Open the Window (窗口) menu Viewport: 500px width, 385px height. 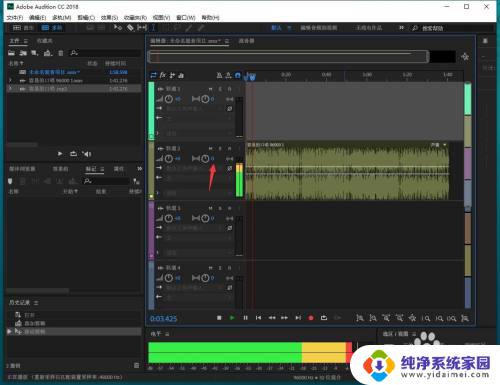click(x=186, y=17)
